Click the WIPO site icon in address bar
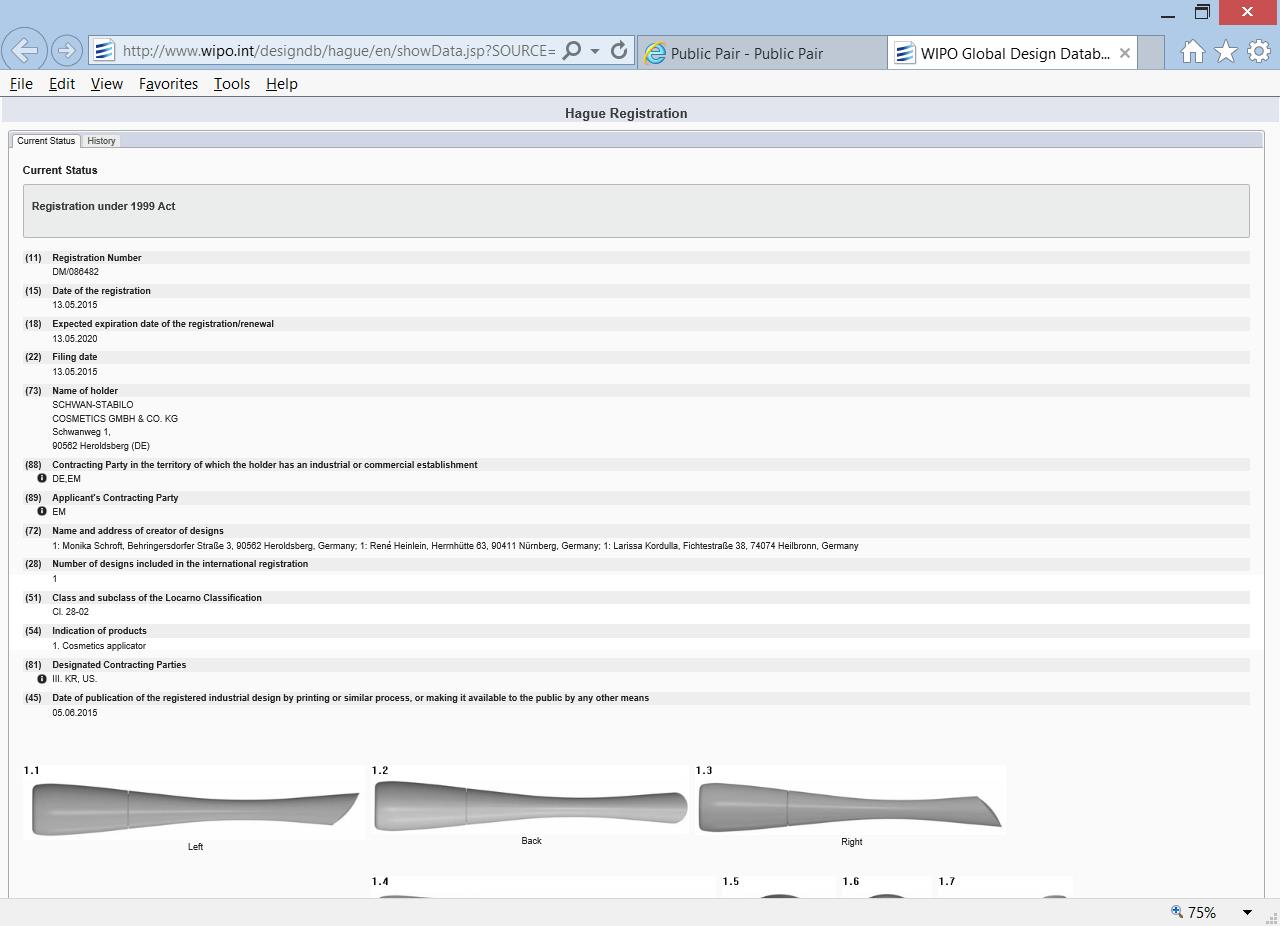The width and height of the screenshot is (1280, 926). coord(104,50)
